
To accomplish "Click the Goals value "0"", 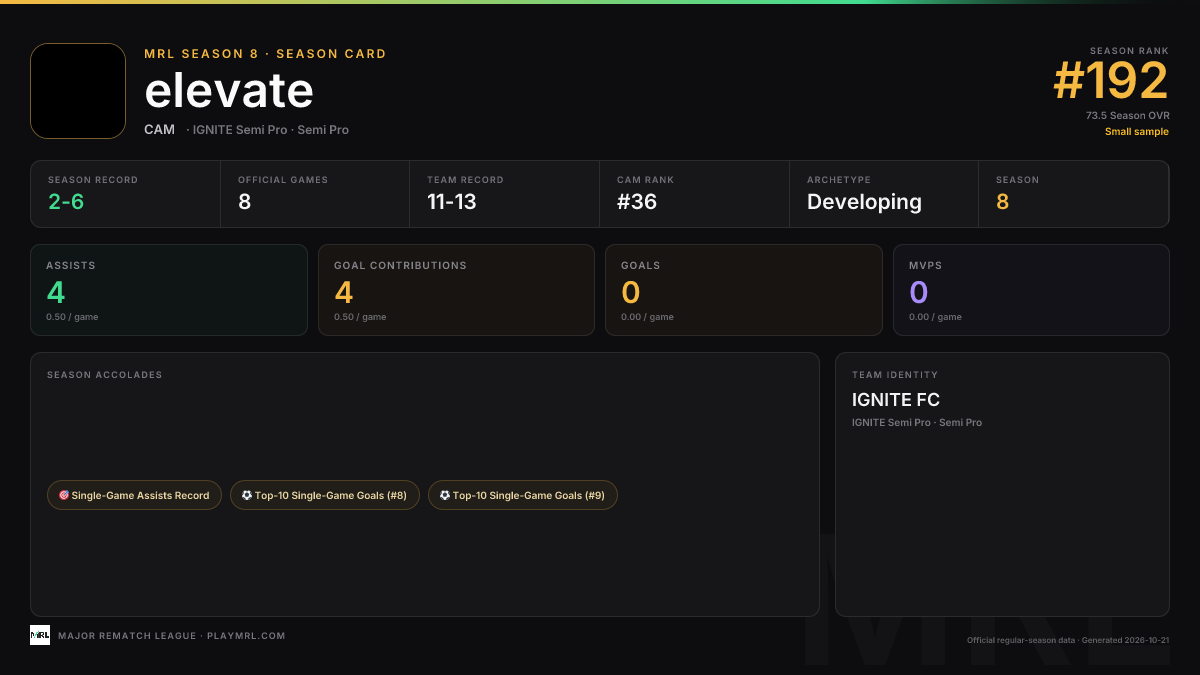I will click(630, 293).
